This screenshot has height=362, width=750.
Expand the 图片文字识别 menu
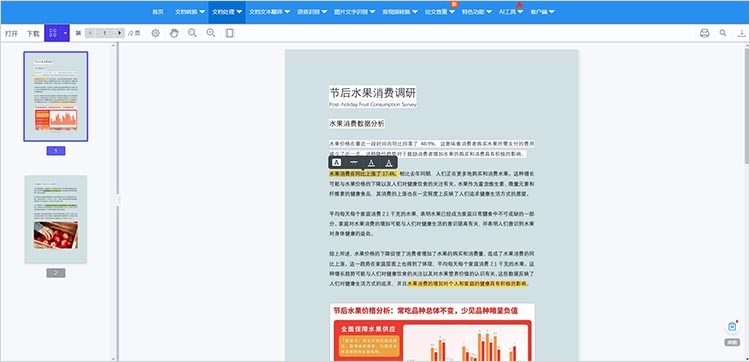click(x=355, y=11)
